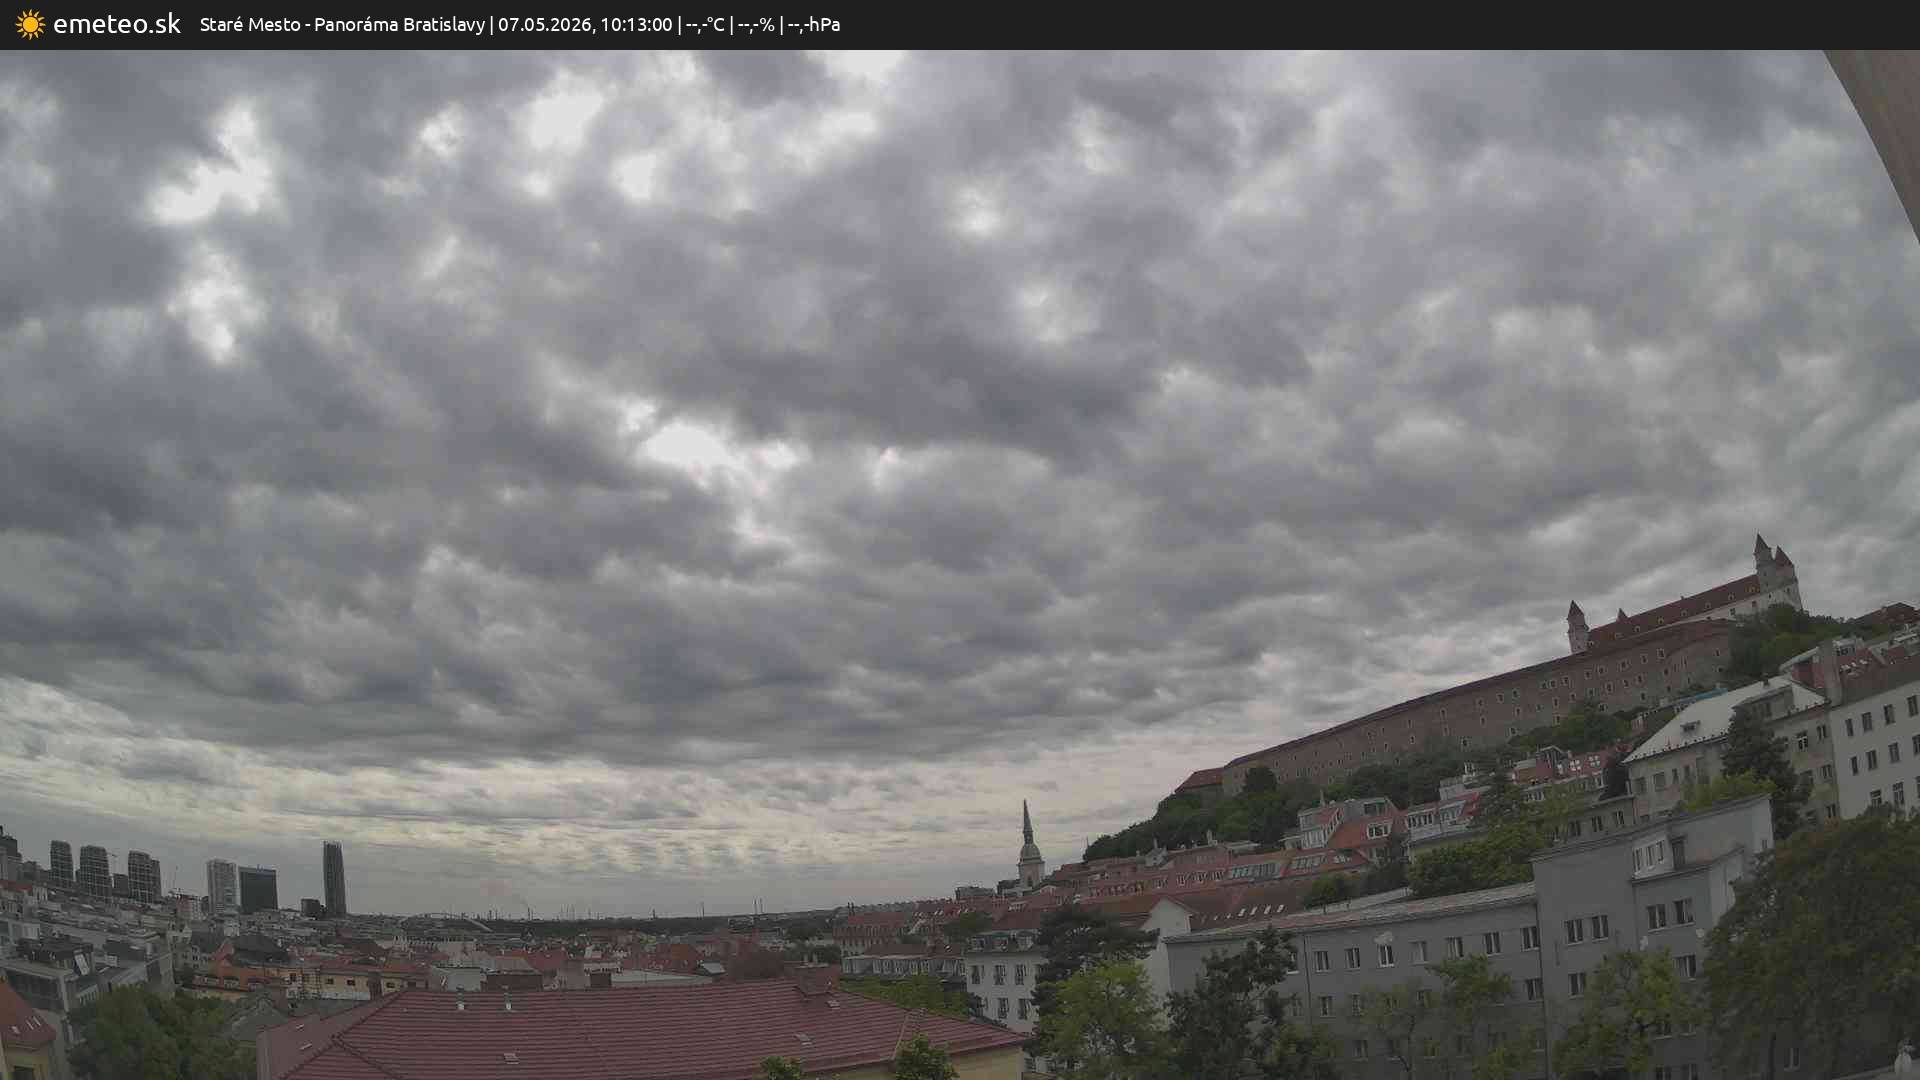Open the emeteo.sk site name
Image resolution: width=1920 pixels, height=1080 pixels.
(x=117, y=24)
